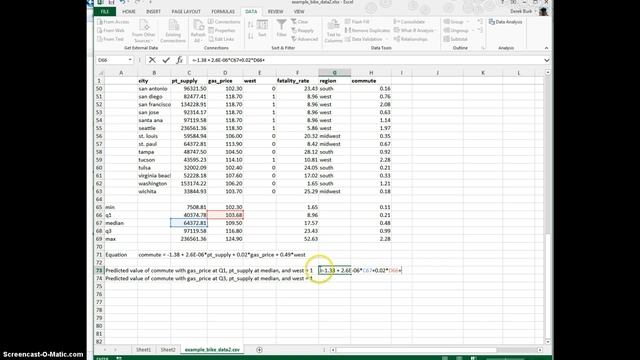The height and width of the screenshot is (360, 640).
Task: Open Existing Connections in the ribbon
Action: coord(173,31)
